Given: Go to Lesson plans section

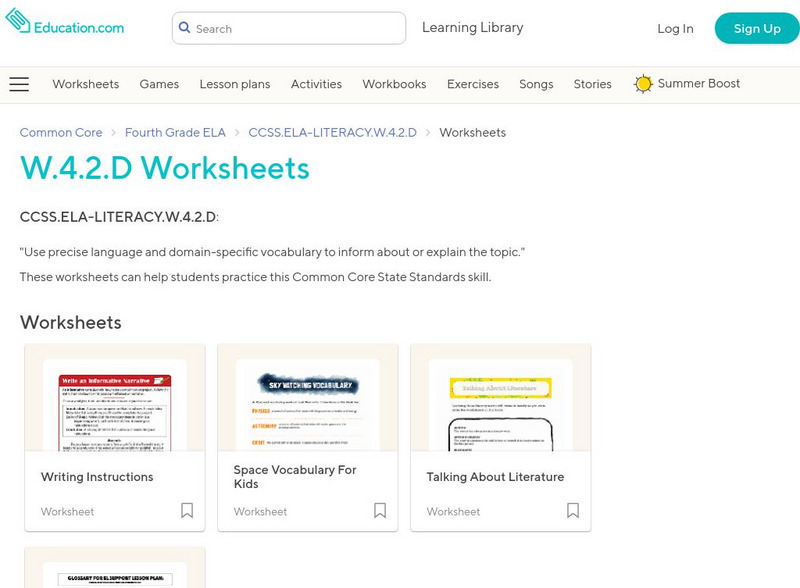Looking at the screenshot, I should 234,84.
